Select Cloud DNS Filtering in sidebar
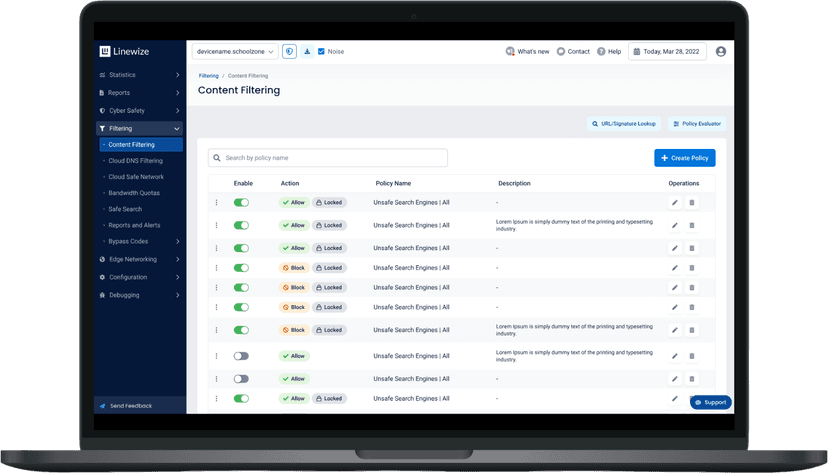This screenshot has height=474, width=828. tap(135, 160)
